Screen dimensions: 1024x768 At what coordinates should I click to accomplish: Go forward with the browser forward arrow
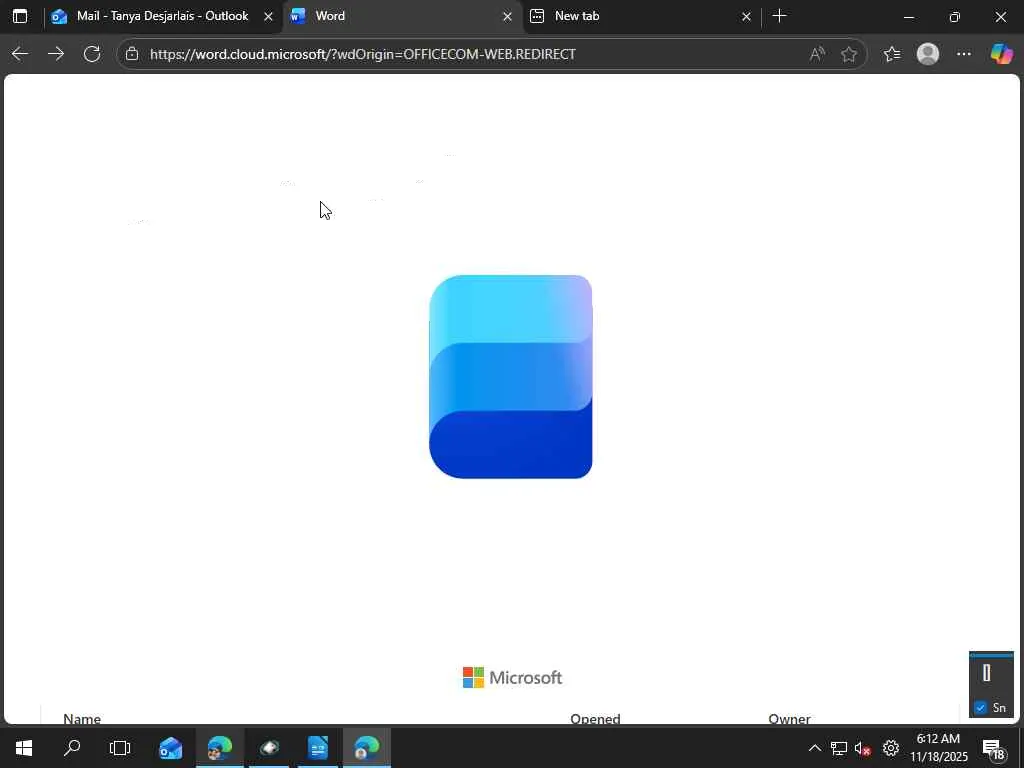coord(56,54)
